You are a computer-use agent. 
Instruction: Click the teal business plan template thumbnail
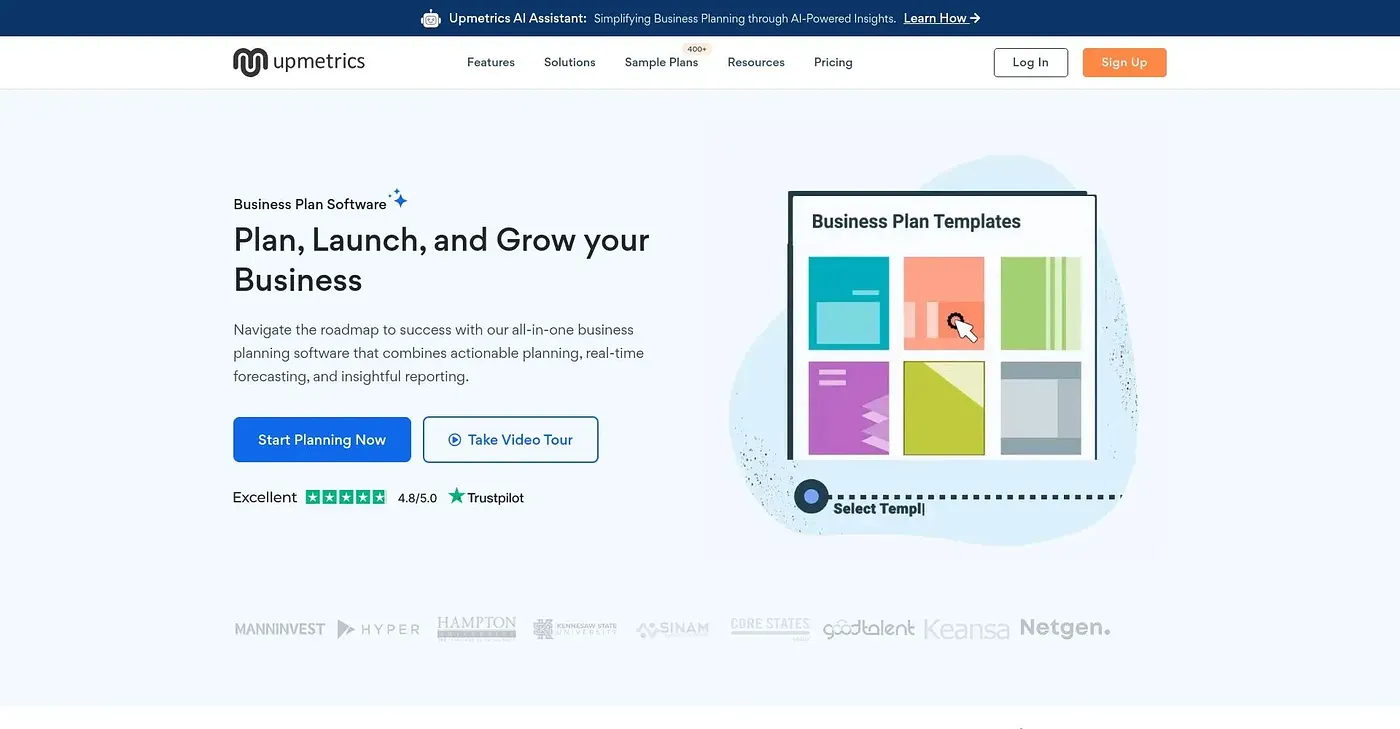[x=849, y=303]
